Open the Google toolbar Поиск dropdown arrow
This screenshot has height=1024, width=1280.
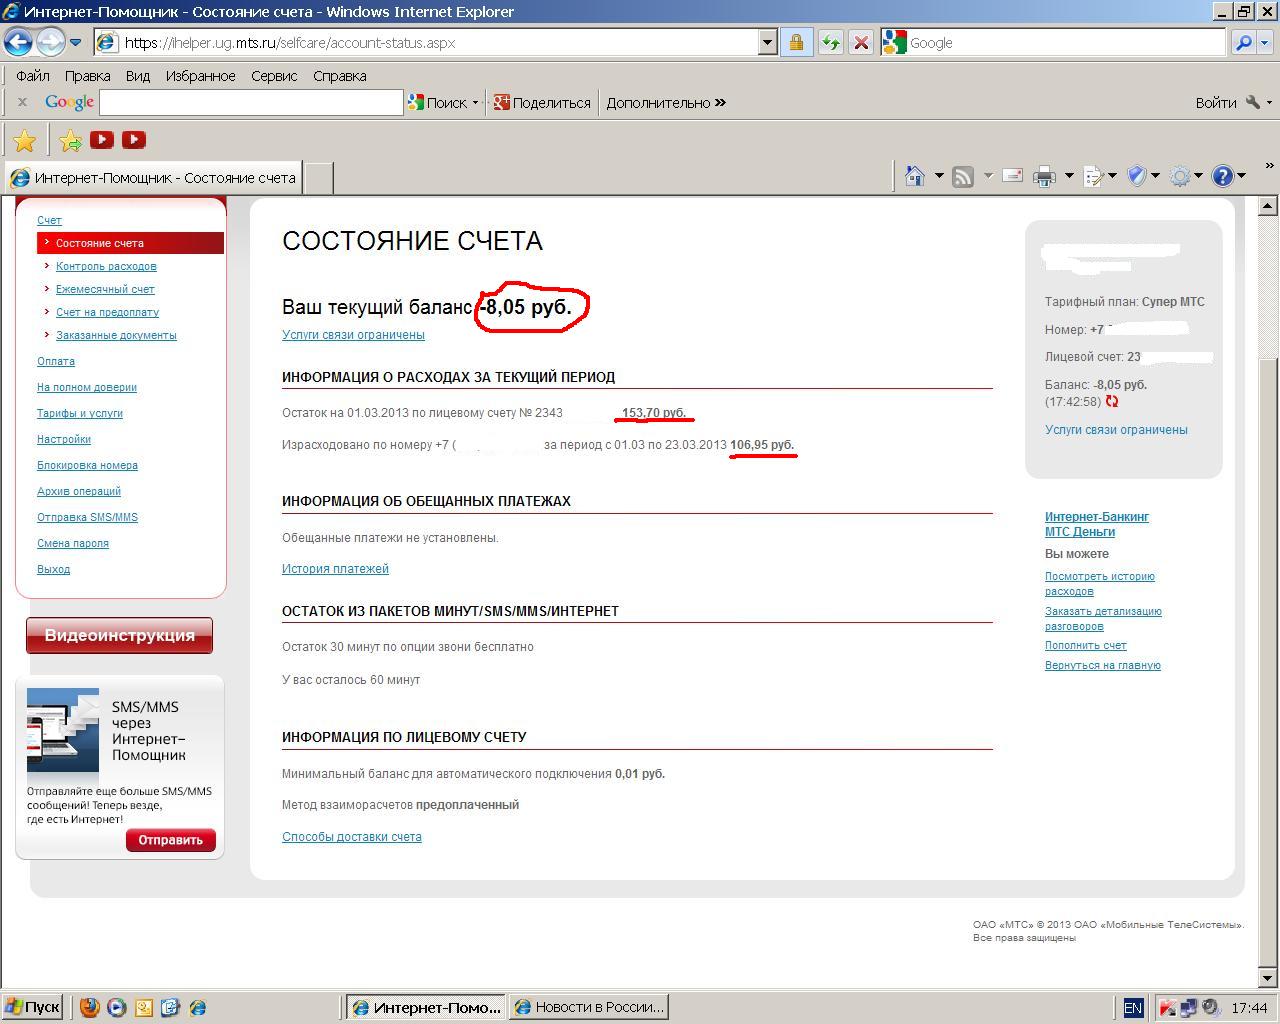[475, 103]
